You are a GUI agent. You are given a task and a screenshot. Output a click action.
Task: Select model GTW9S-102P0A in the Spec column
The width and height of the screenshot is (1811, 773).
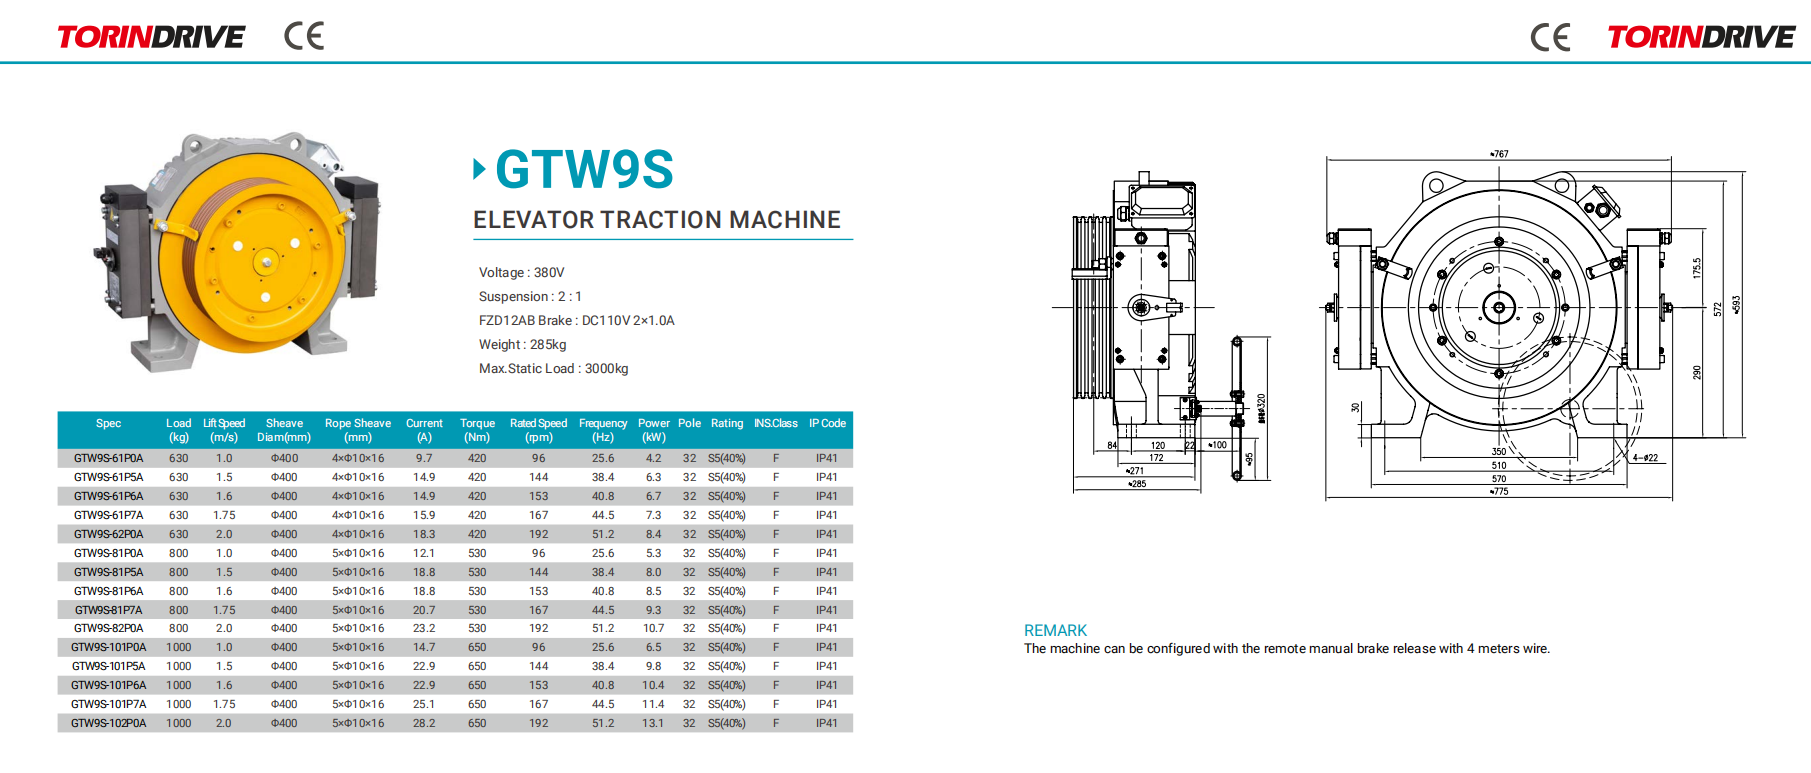[108, 723]
